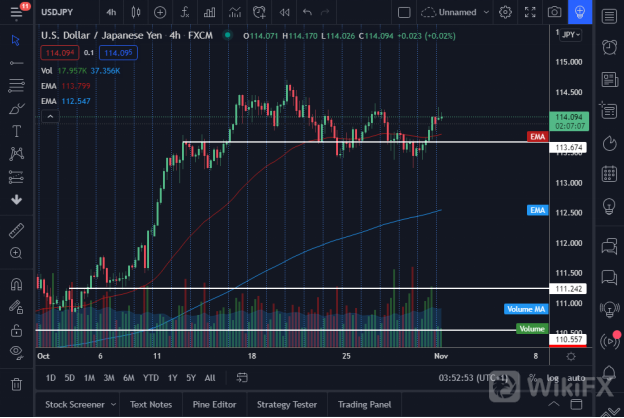Take a chart snapshot with camera icon

pos(554,12)
